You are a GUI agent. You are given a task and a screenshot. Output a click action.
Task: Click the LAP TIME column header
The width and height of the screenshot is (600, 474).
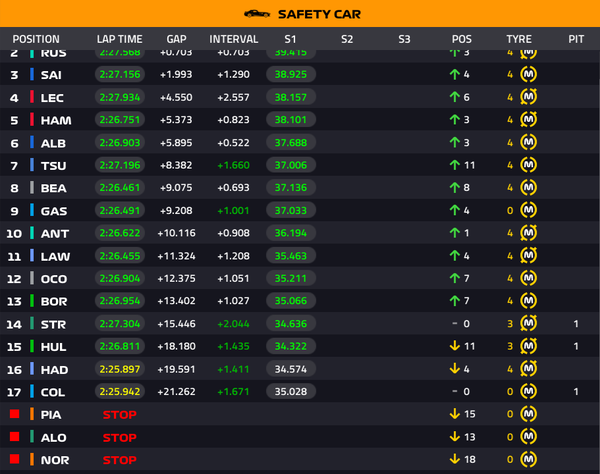pyautogui.click(x=119, y=39)
